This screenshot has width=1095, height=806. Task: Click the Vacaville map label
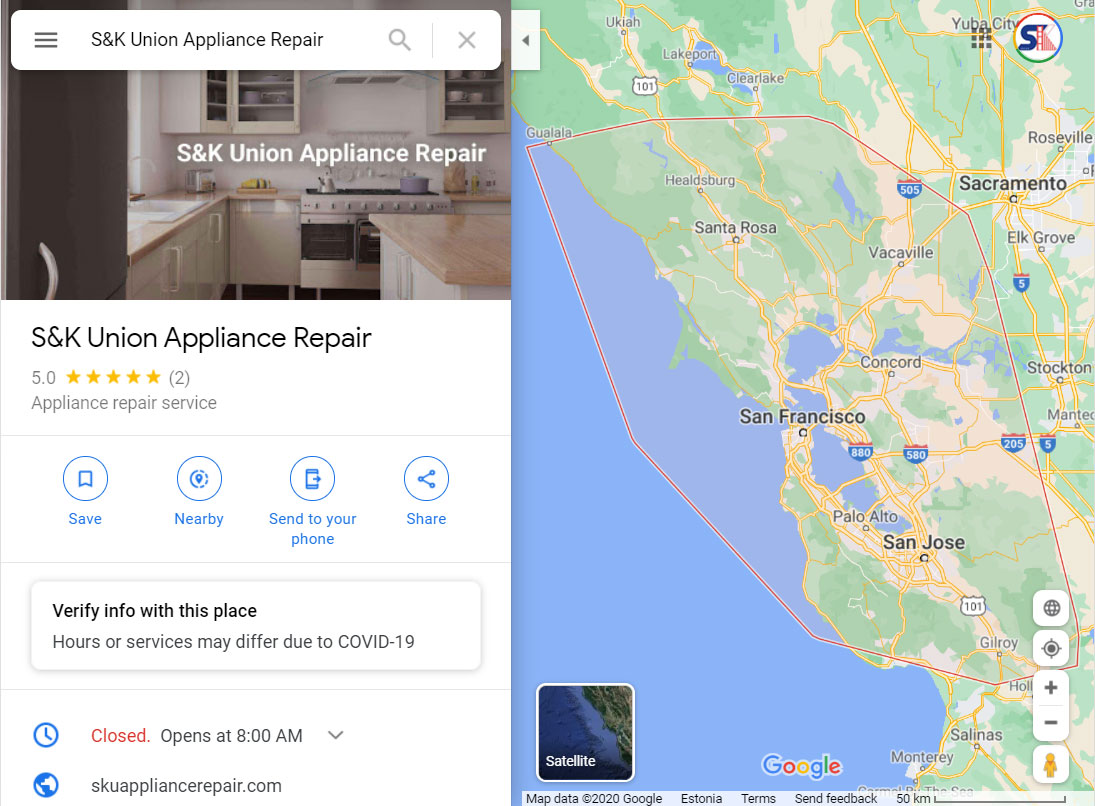[901, 253]
